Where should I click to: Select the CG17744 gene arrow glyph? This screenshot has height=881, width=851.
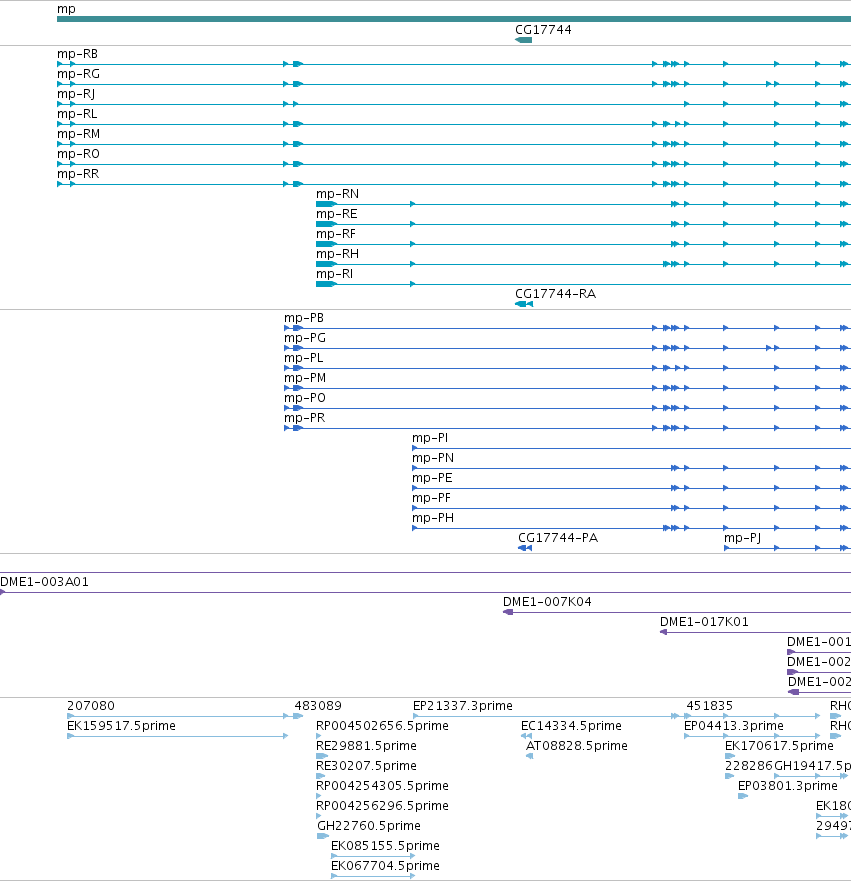pyautogui.click(x=524, y=40)
